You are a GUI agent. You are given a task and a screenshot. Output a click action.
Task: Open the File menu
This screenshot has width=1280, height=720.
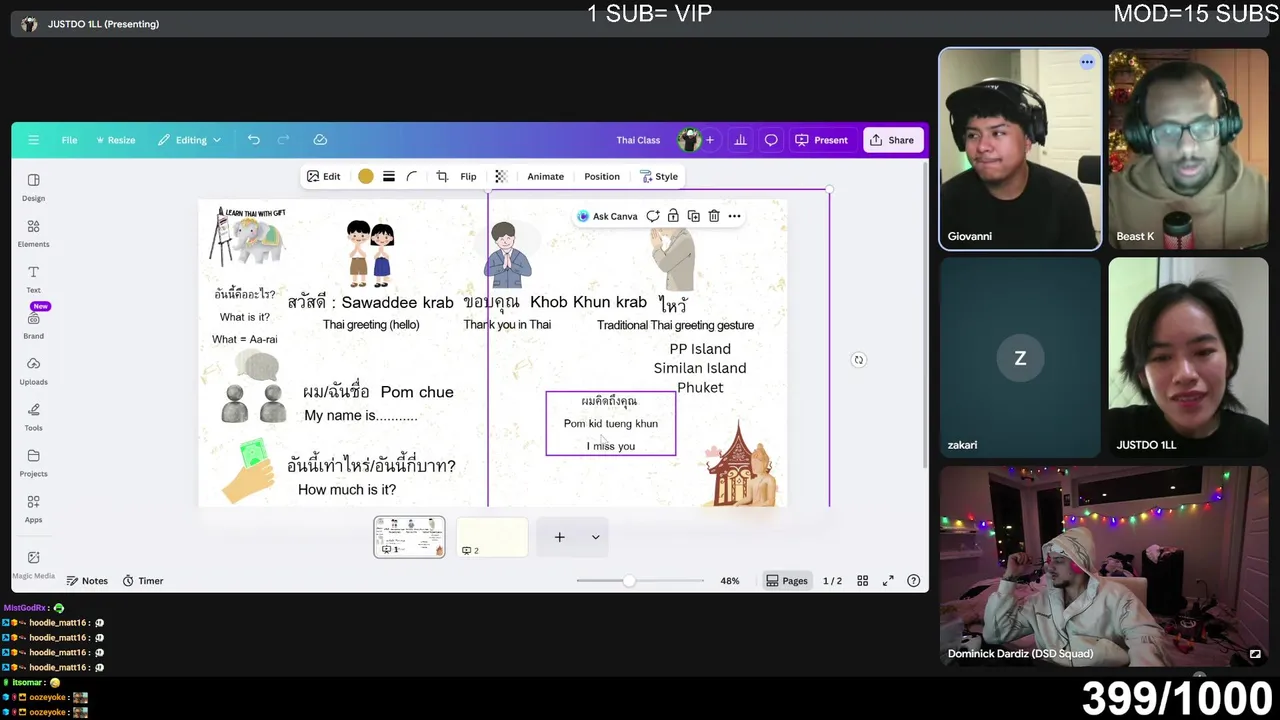point(69,140)
